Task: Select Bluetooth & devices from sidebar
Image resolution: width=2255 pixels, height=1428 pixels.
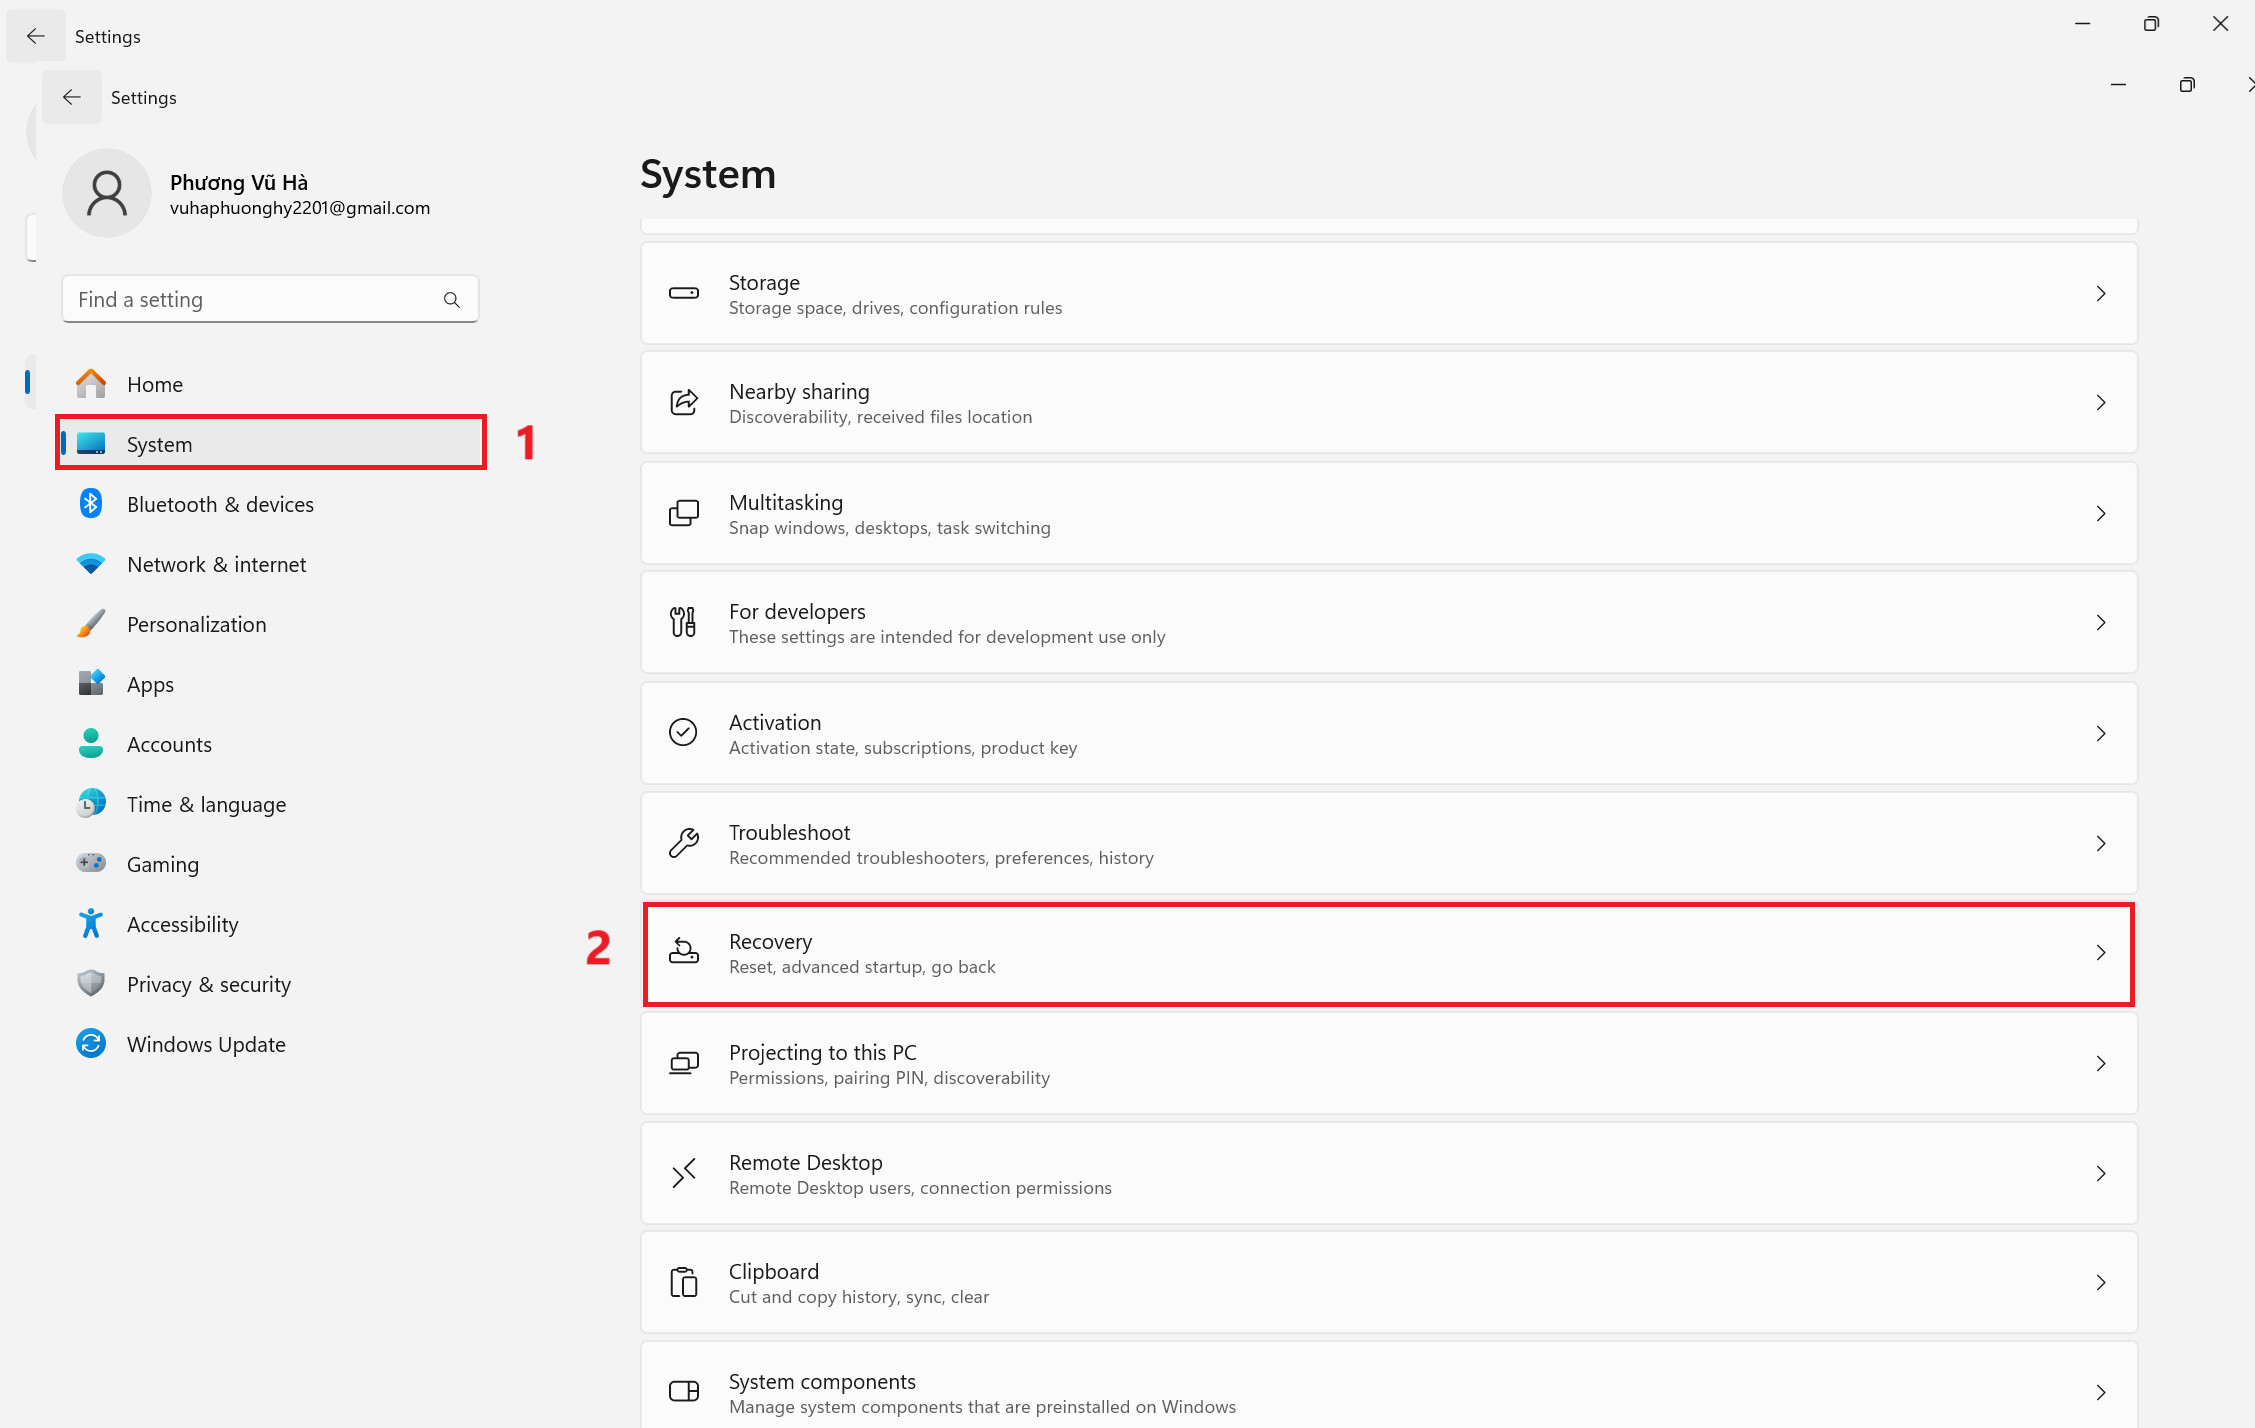Action: [220, 504]
